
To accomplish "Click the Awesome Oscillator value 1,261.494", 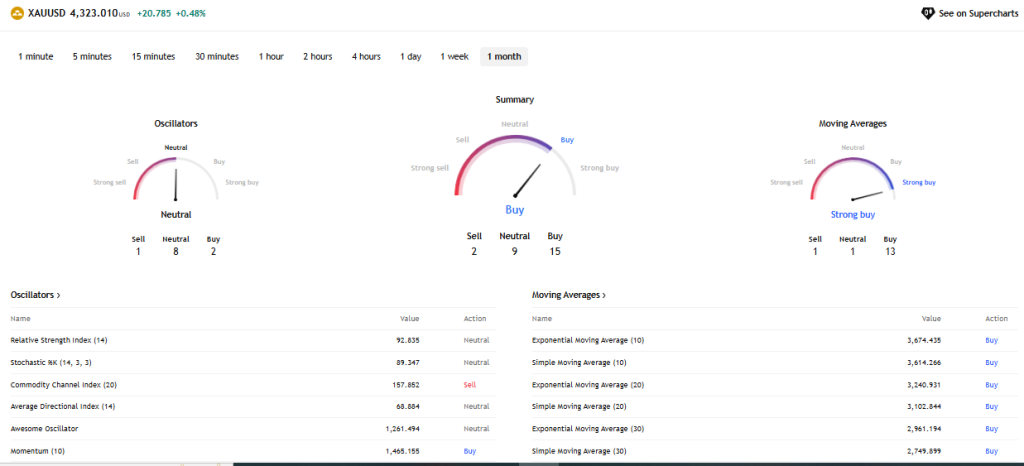I will click(402, 428).
